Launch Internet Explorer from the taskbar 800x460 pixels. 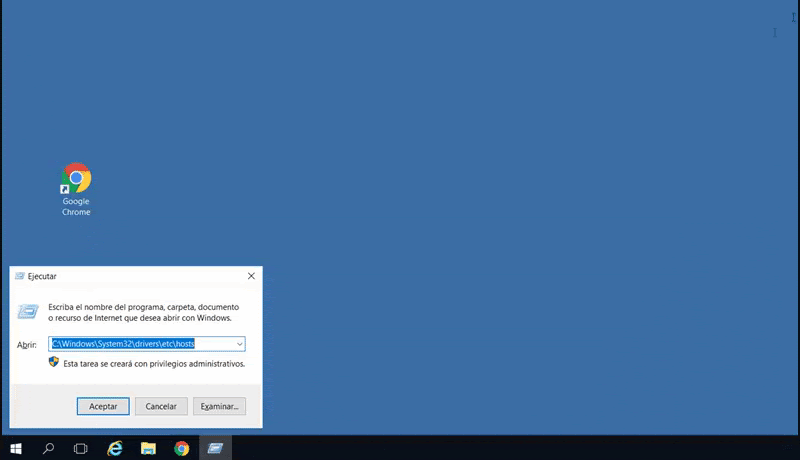point(115,448)
